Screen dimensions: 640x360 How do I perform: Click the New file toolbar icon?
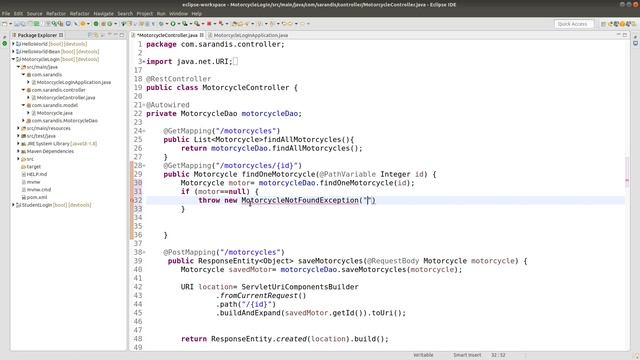[4, 24]
